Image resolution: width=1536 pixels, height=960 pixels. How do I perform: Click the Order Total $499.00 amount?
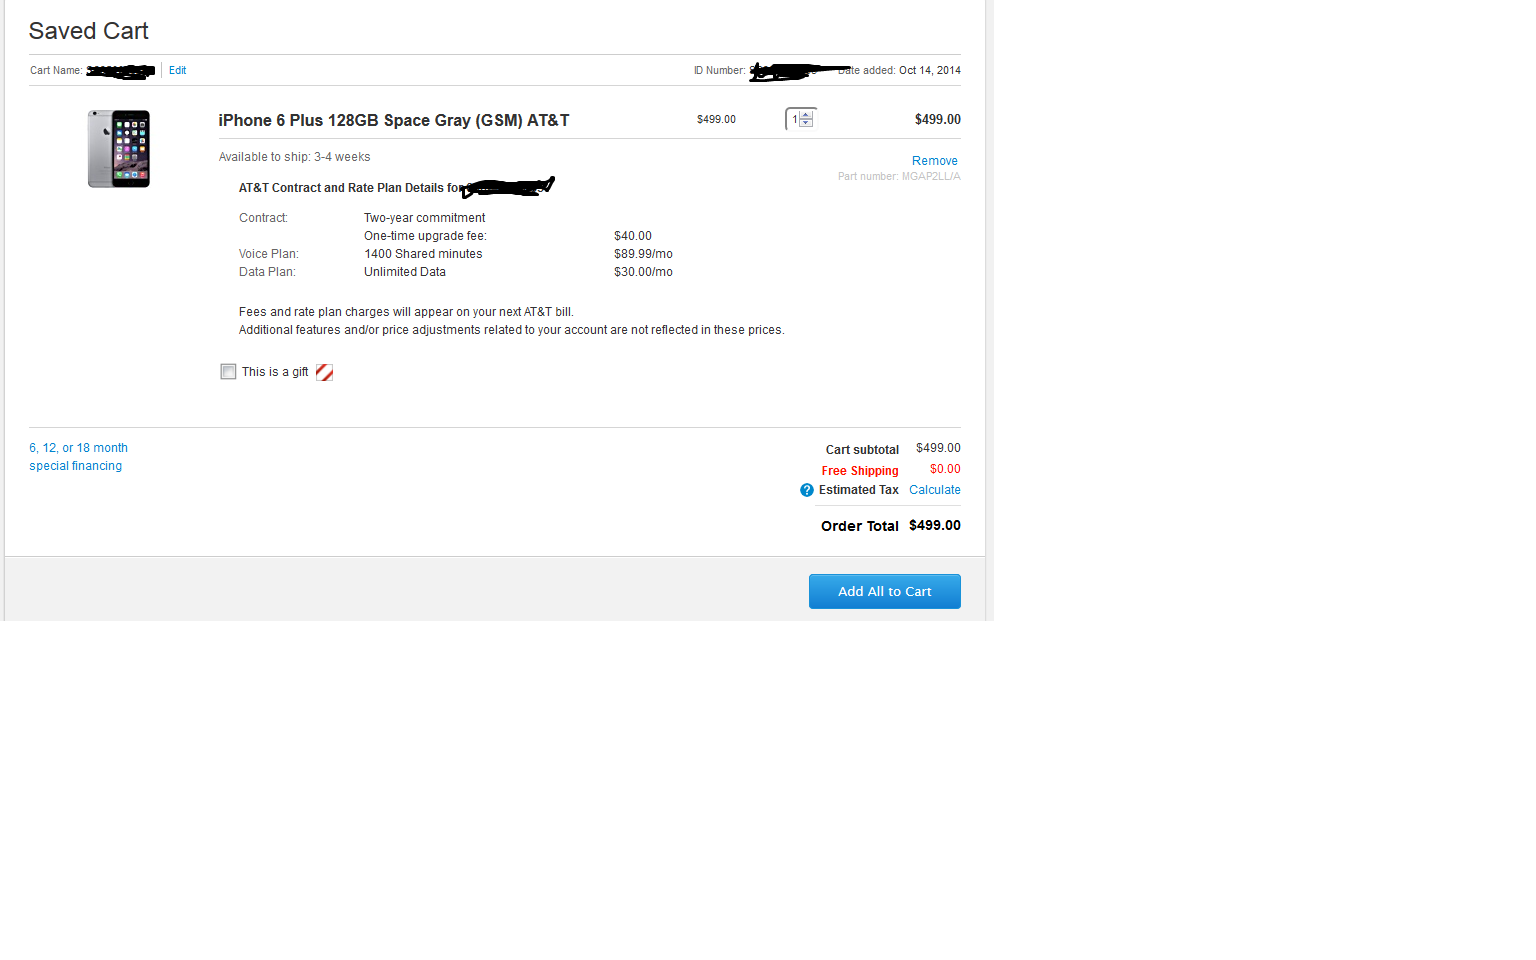(934, 526)
